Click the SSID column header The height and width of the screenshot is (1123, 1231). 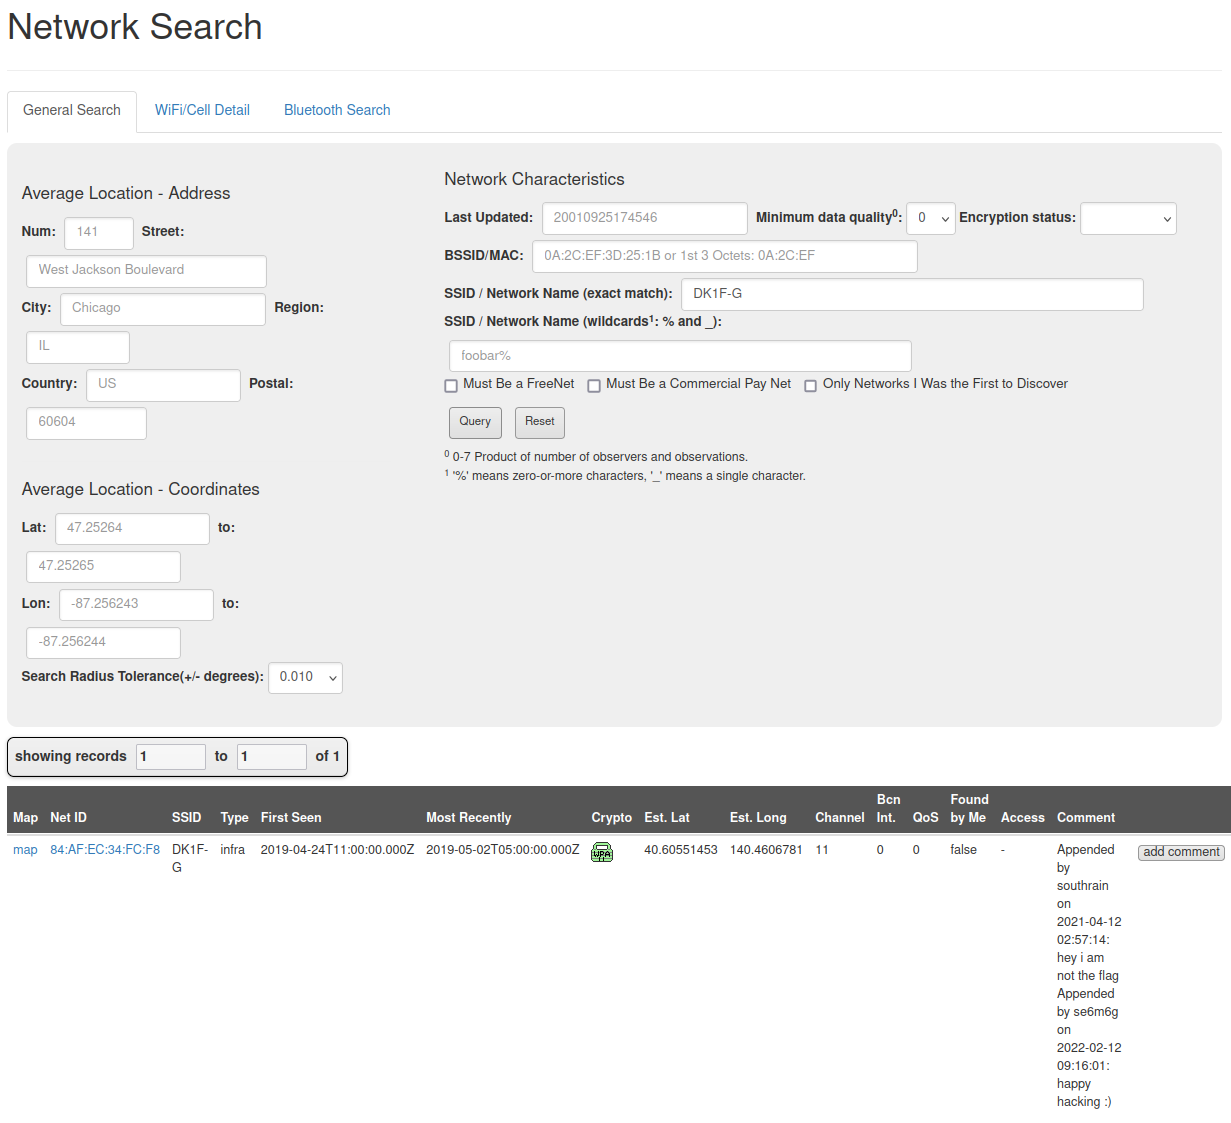coord(187,818)
